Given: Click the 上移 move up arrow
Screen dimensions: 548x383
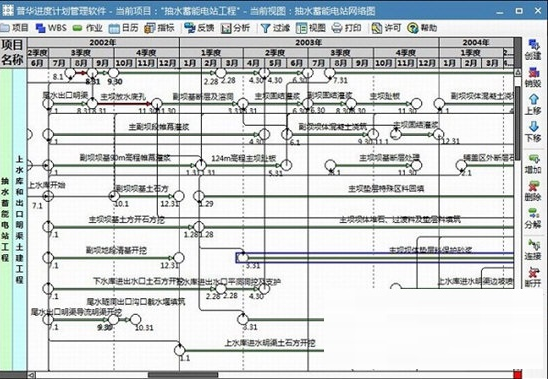Looking at the screenshot, I should [x=533, y=104].
